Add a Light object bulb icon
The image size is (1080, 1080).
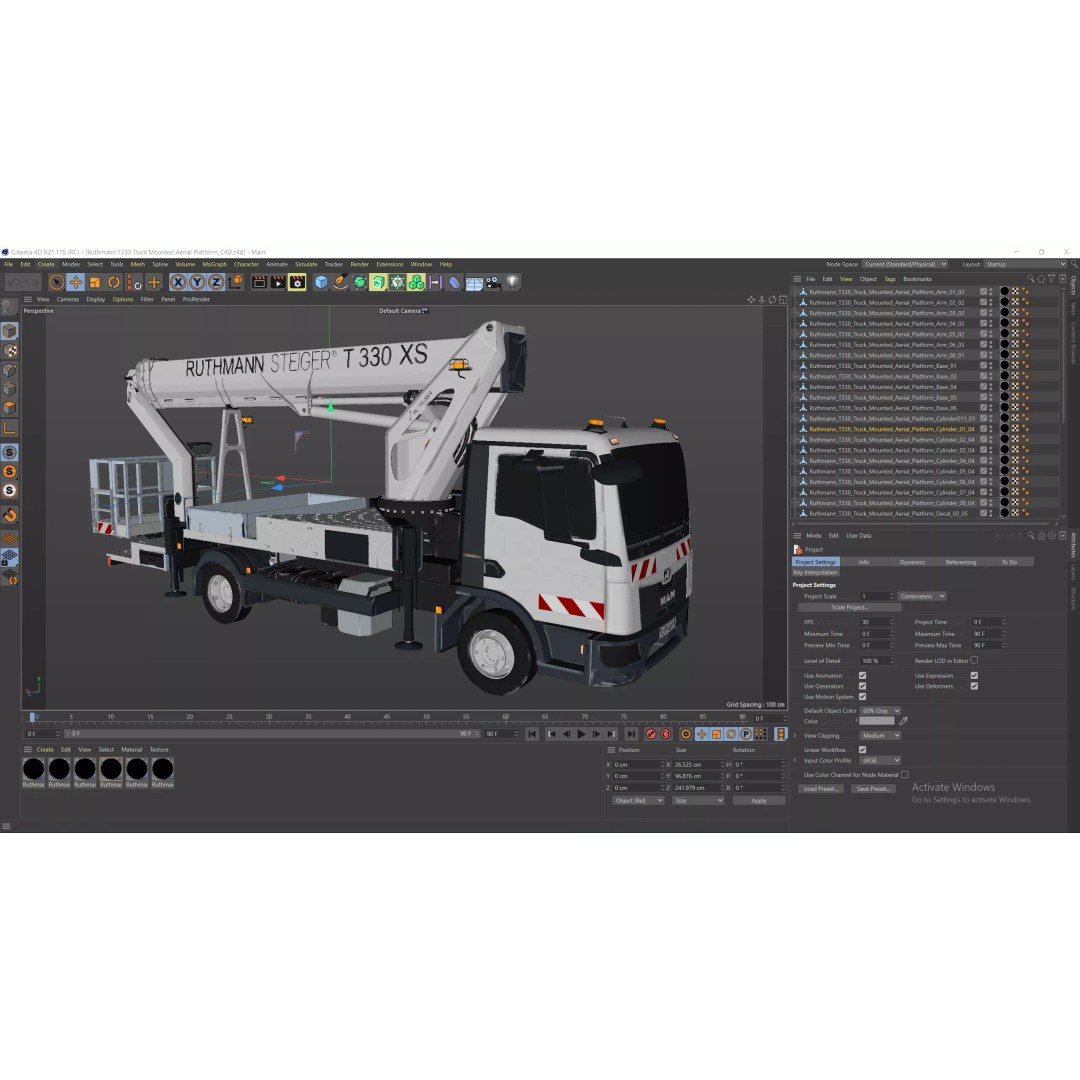(512, 282)
